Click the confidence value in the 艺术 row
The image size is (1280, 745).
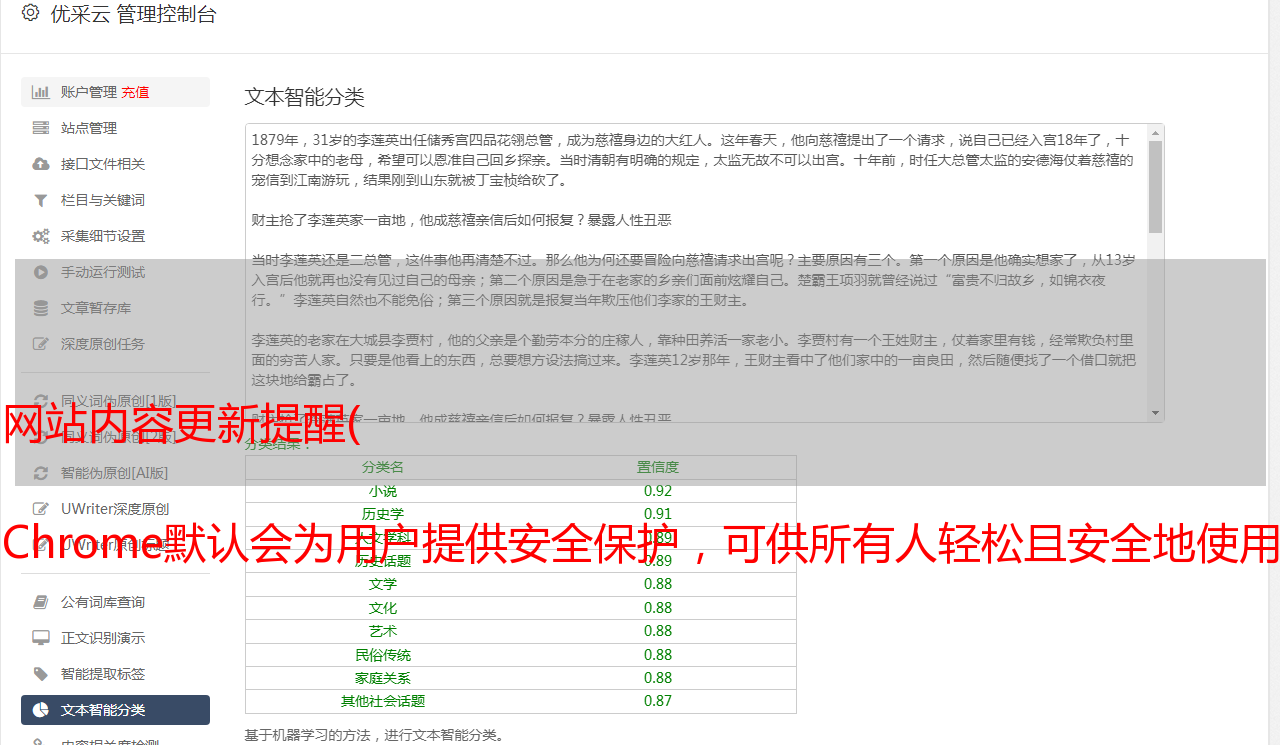658,631
